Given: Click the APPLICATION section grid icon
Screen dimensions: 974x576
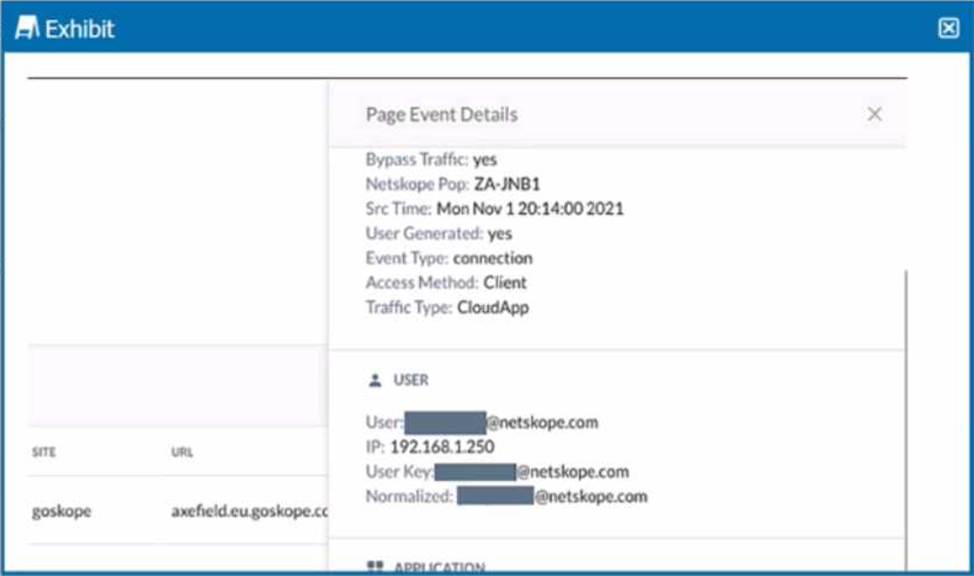Looking at the screenshot, I should (x=375, y=565).
